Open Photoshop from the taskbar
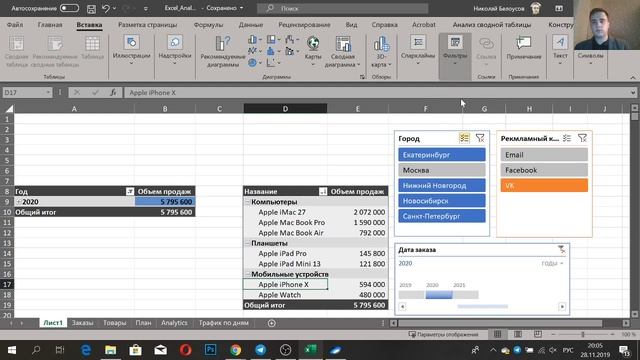The image size is (640, 360). [x=211, y=350]
